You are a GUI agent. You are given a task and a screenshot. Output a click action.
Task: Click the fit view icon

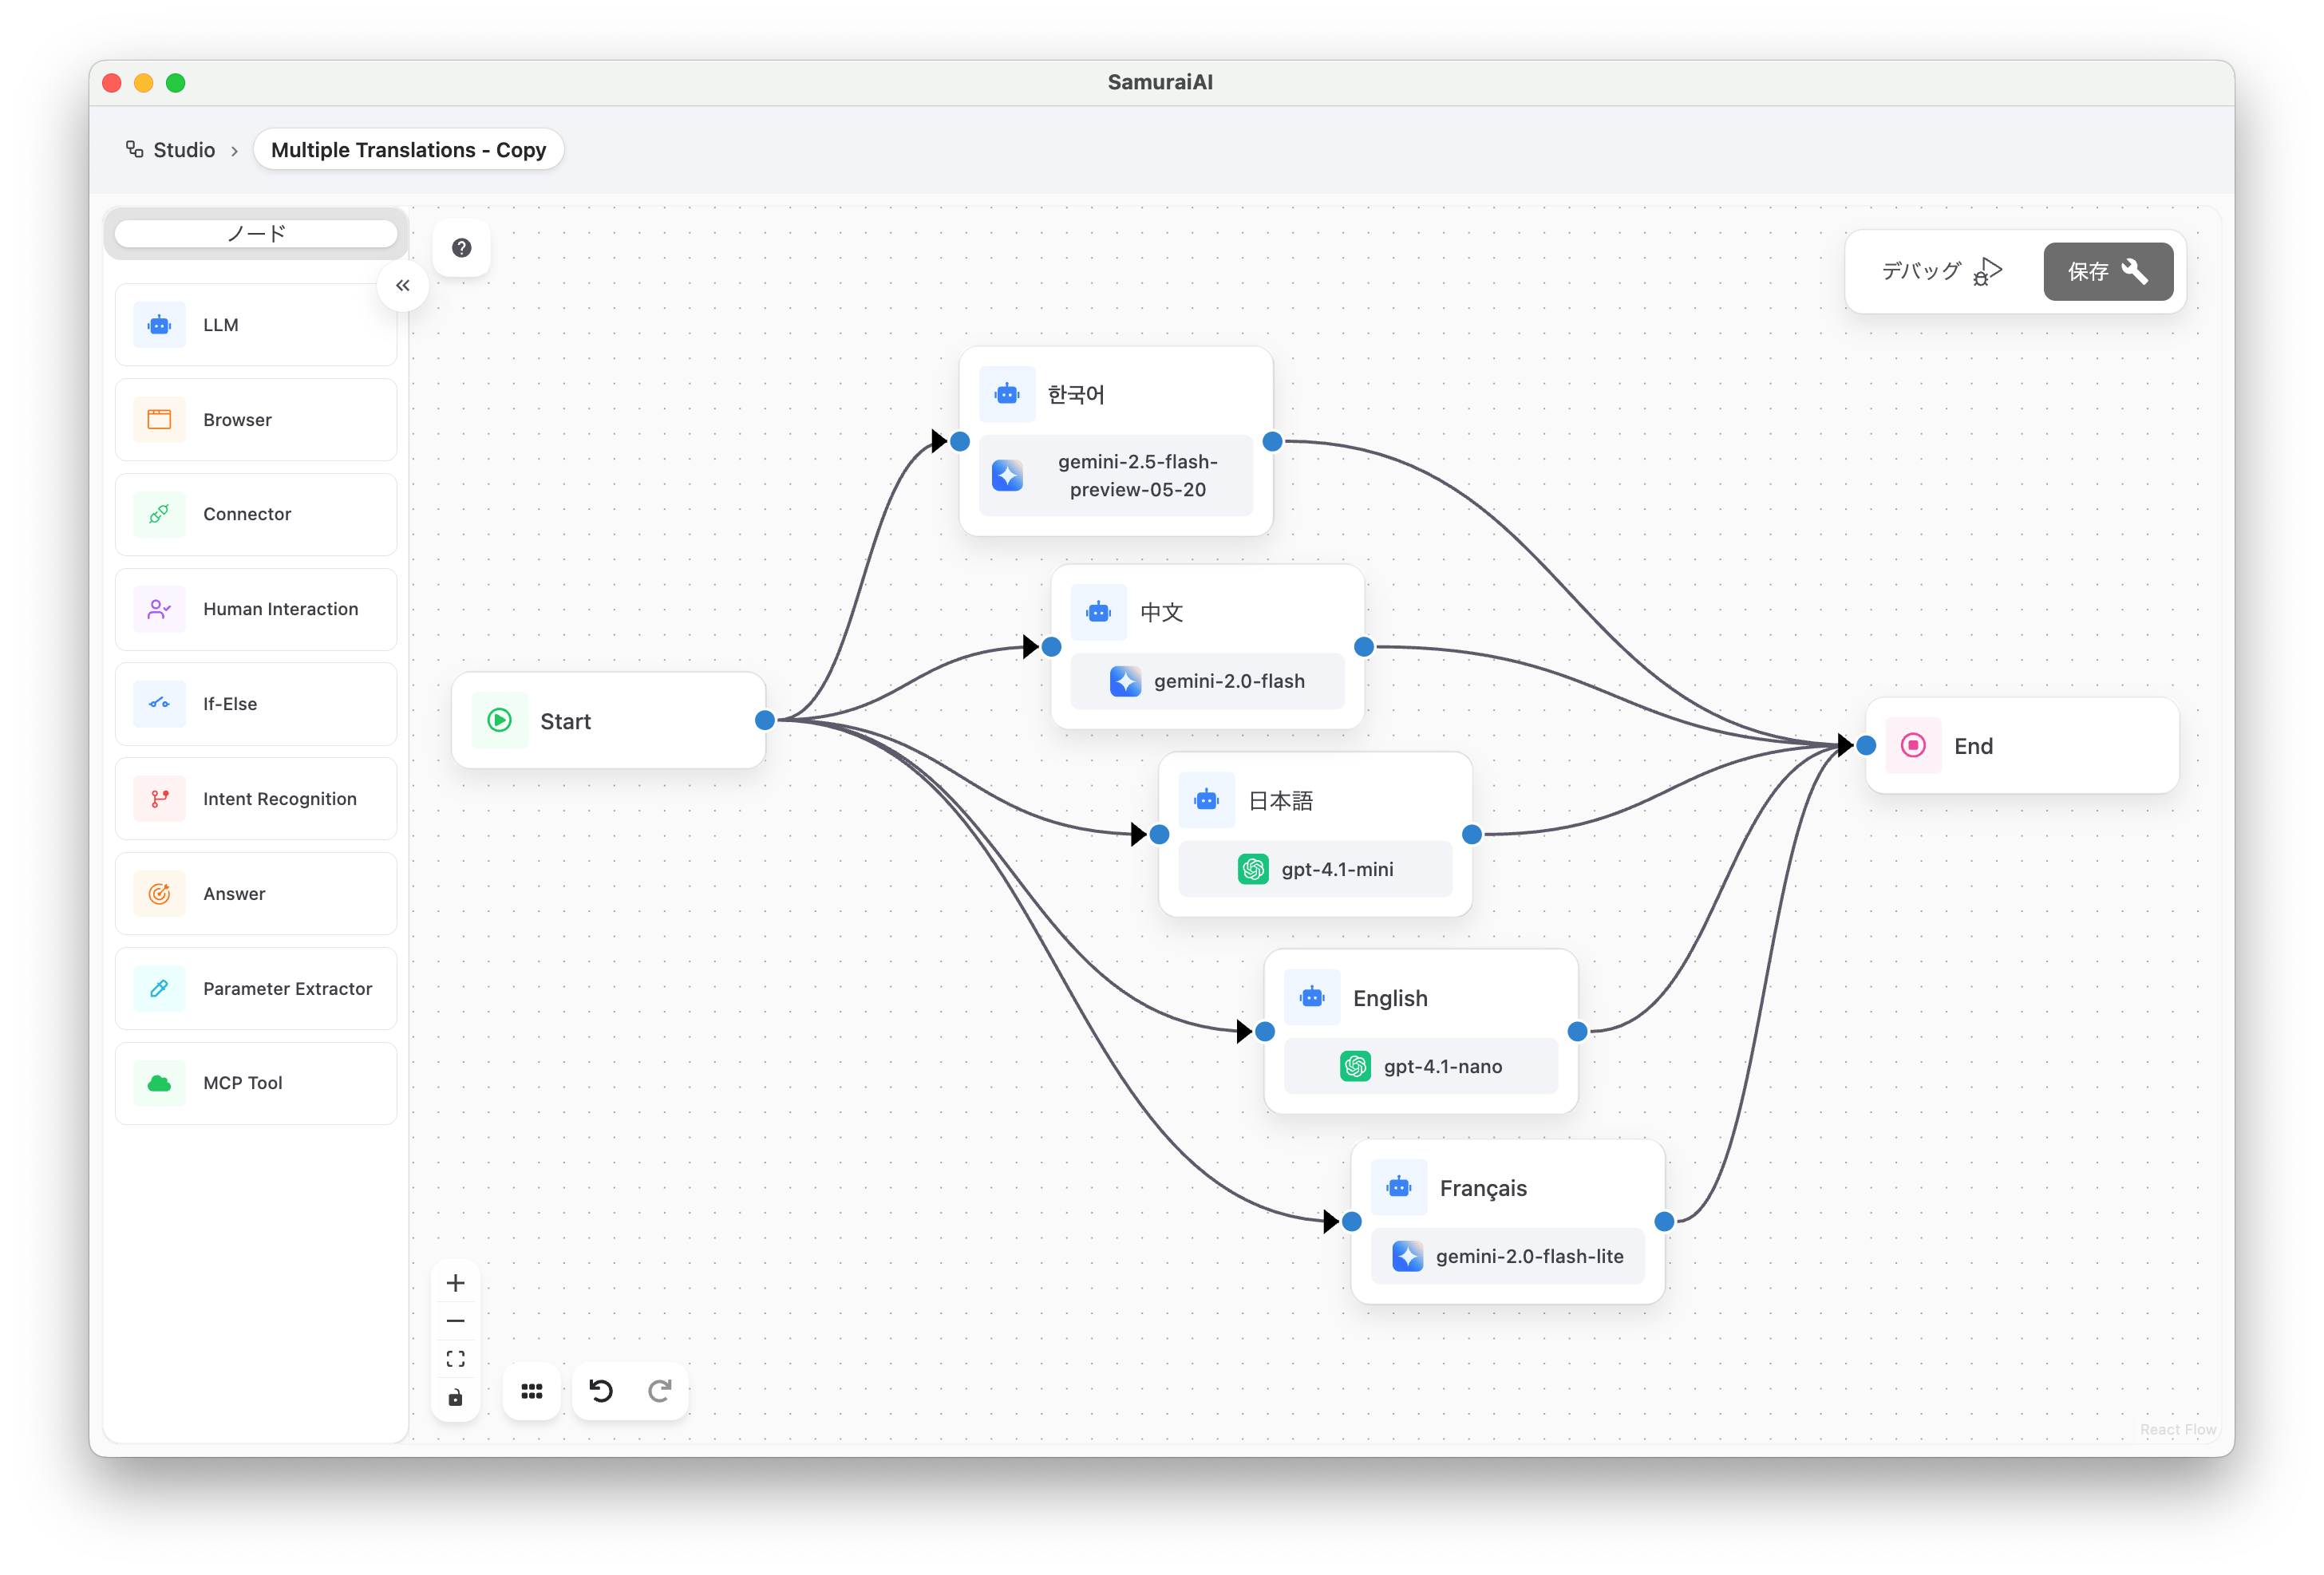point(455,1359)
